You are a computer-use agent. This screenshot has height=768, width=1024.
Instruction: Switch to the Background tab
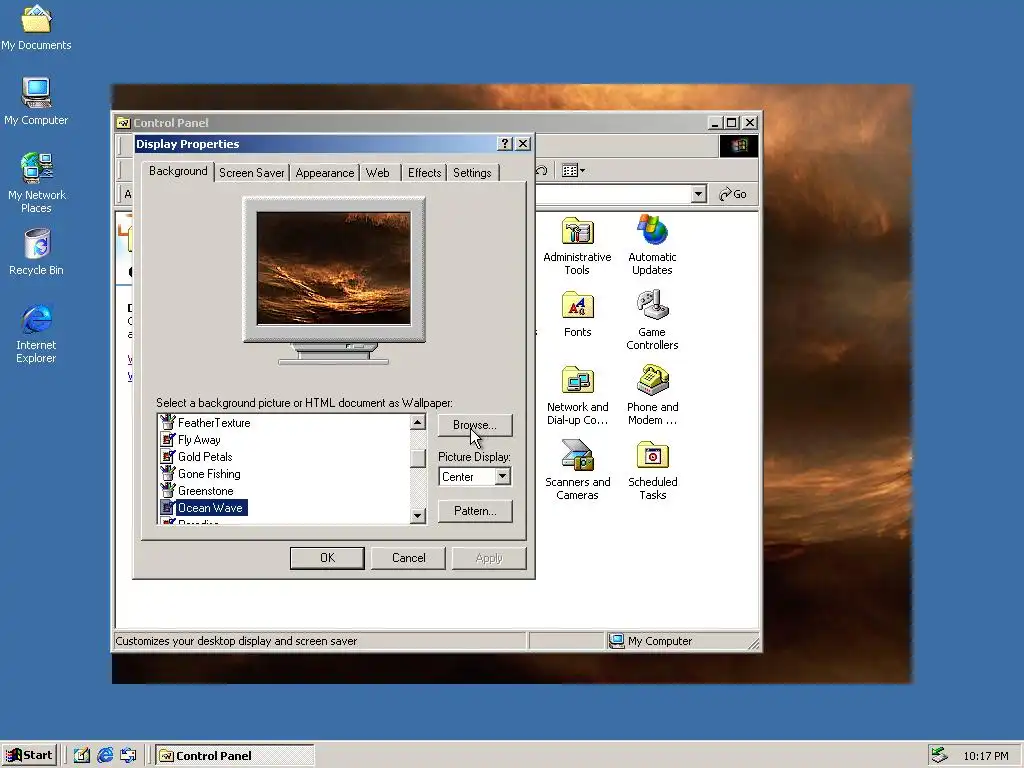[x=178, y=171]
